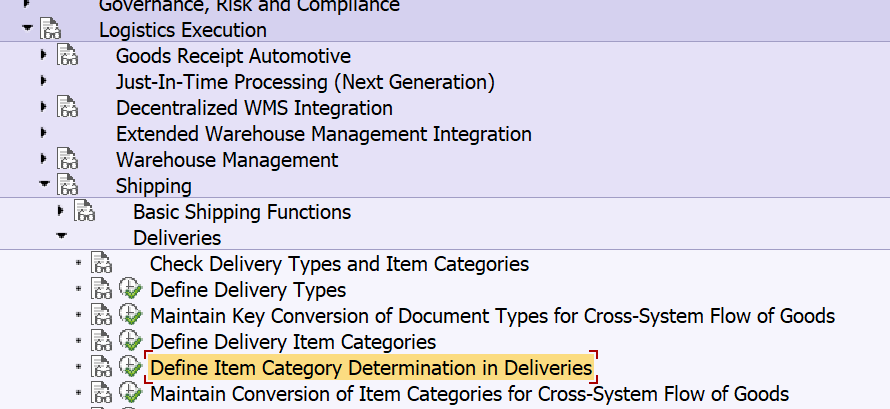Click the Goods Receipt Automotive label
The width and height of the screenshot is (890, 409).
233,56
